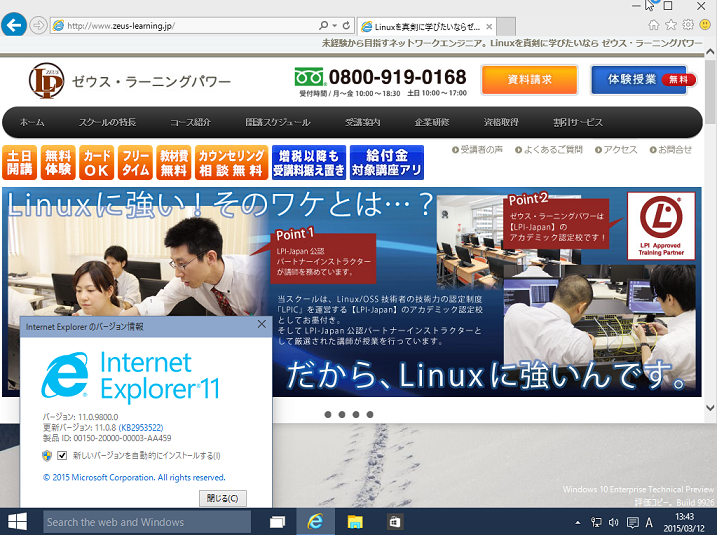Click page scrollbar up arrow

[x=710, y=52]
